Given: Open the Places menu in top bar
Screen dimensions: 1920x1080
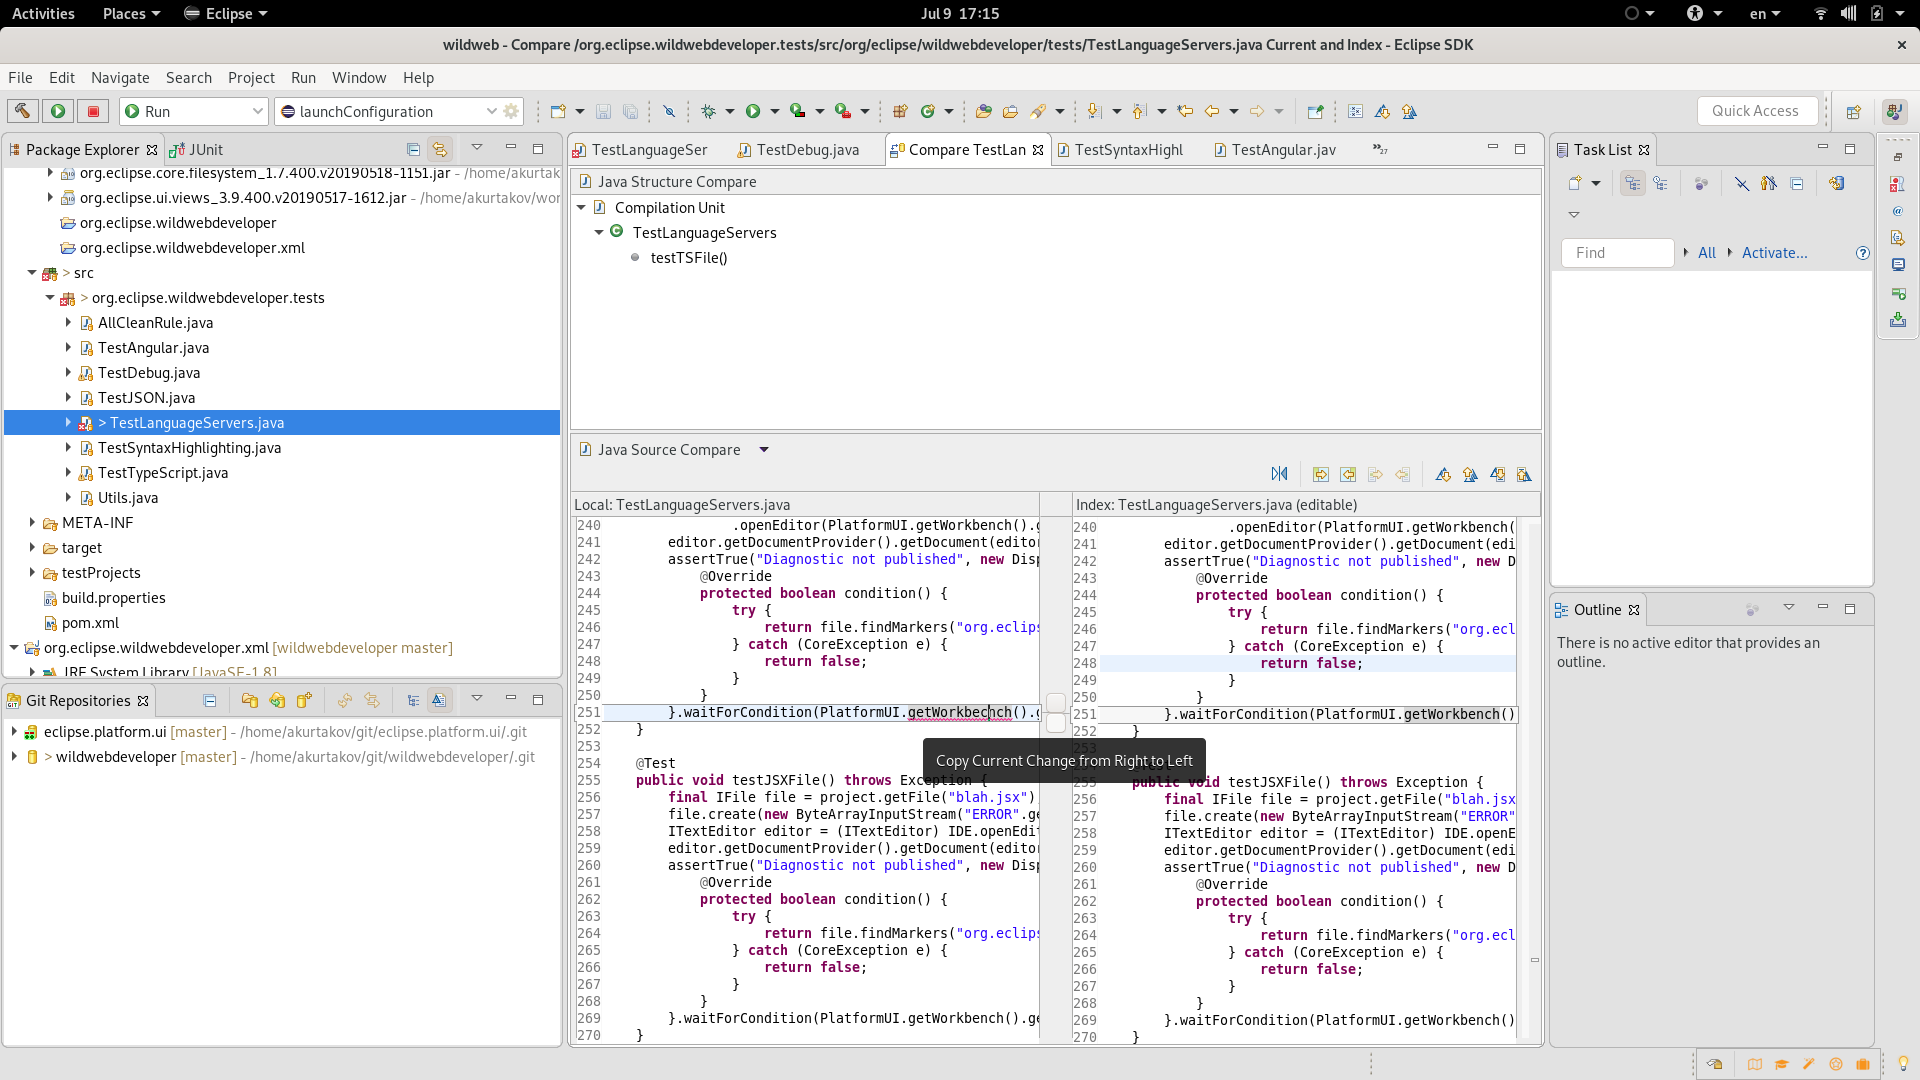Looking at the screenshot, I should click(131, 13).
